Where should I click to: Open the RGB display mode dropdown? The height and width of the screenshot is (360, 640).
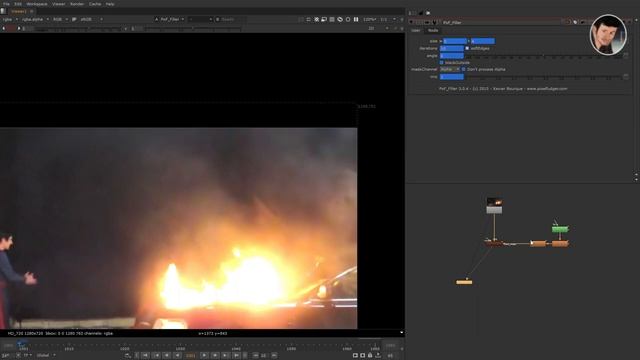click(60, 19)
